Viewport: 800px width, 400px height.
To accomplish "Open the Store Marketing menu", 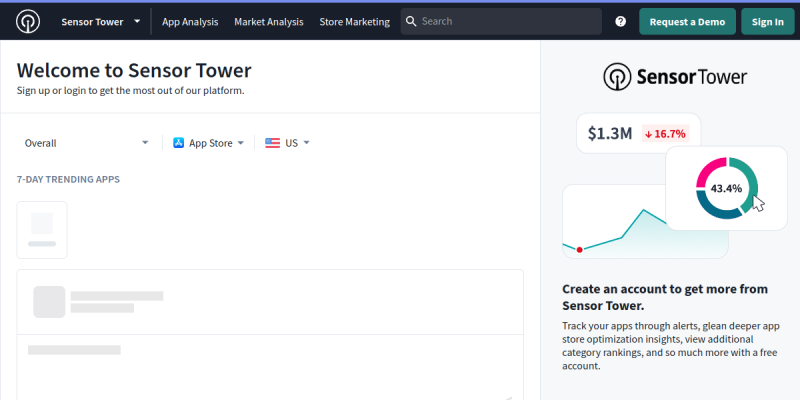I will pos(355,22).
